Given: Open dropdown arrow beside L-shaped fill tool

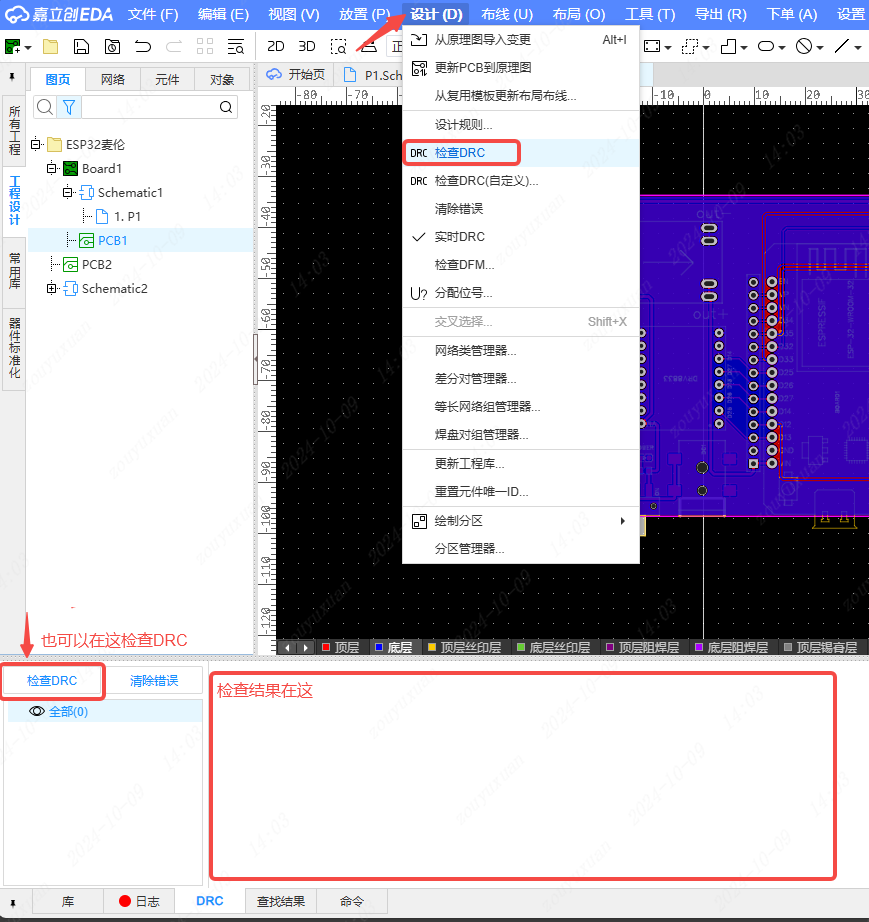Looking at the screenshot, I should click(744, 47).
